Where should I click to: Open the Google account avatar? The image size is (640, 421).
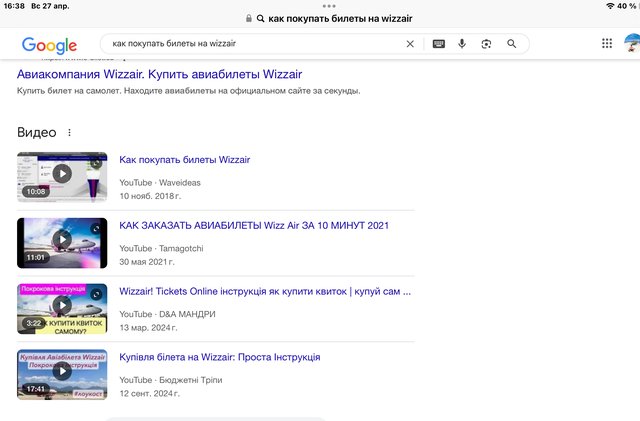pyautogui.click(x=632, y=43)
